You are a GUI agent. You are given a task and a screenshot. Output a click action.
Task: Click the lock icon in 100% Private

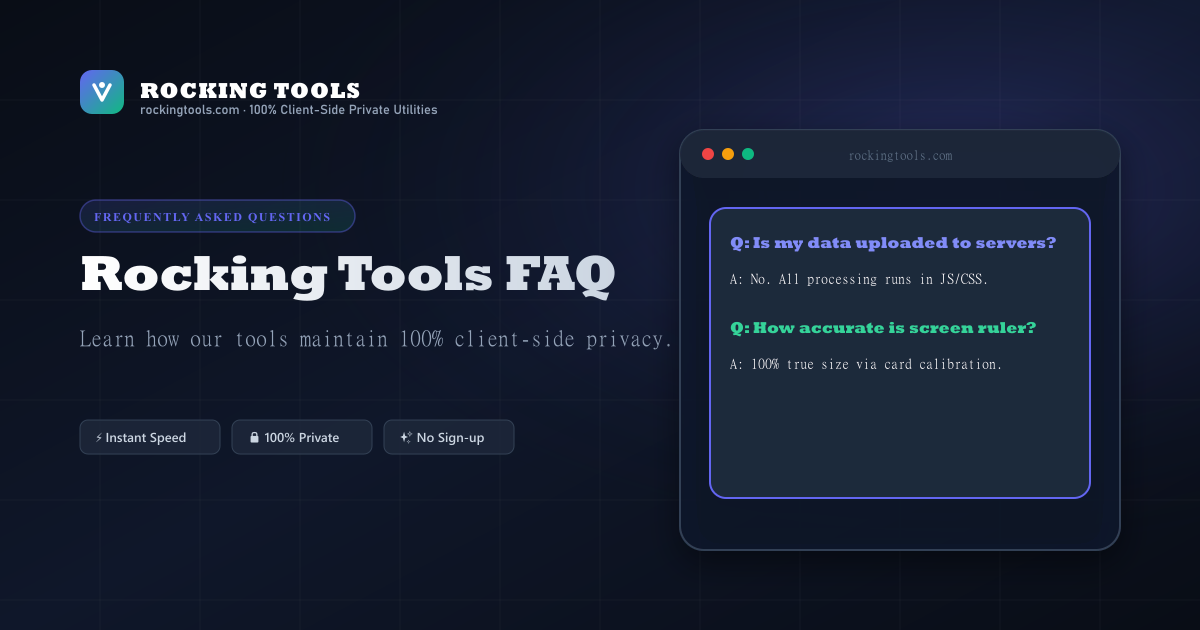[254, 438]
